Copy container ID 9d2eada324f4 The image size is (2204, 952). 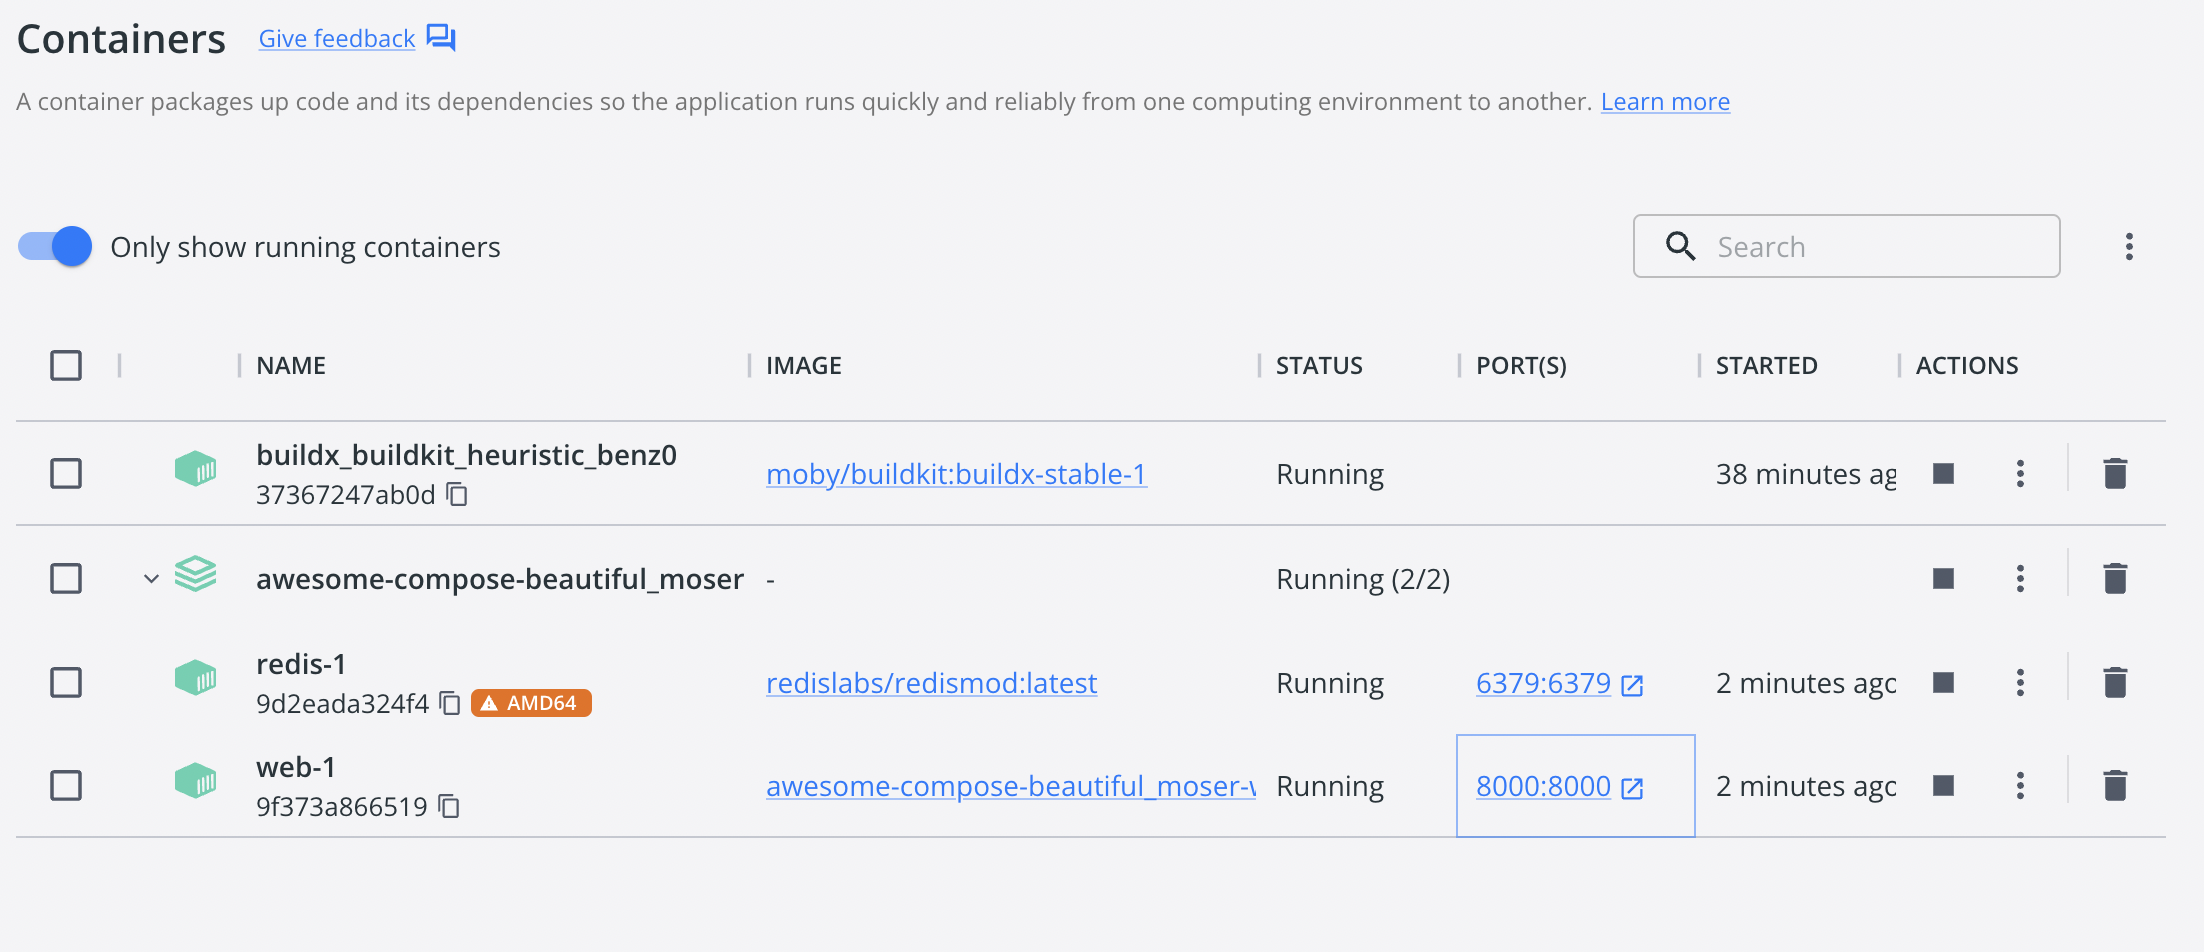coord(450,703)
